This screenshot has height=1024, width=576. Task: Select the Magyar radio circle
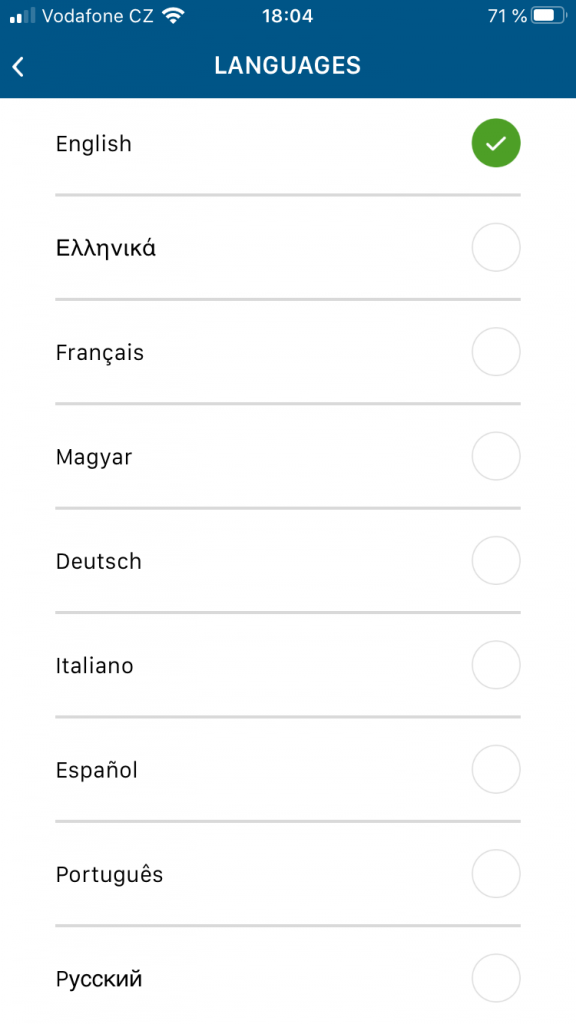496,456
